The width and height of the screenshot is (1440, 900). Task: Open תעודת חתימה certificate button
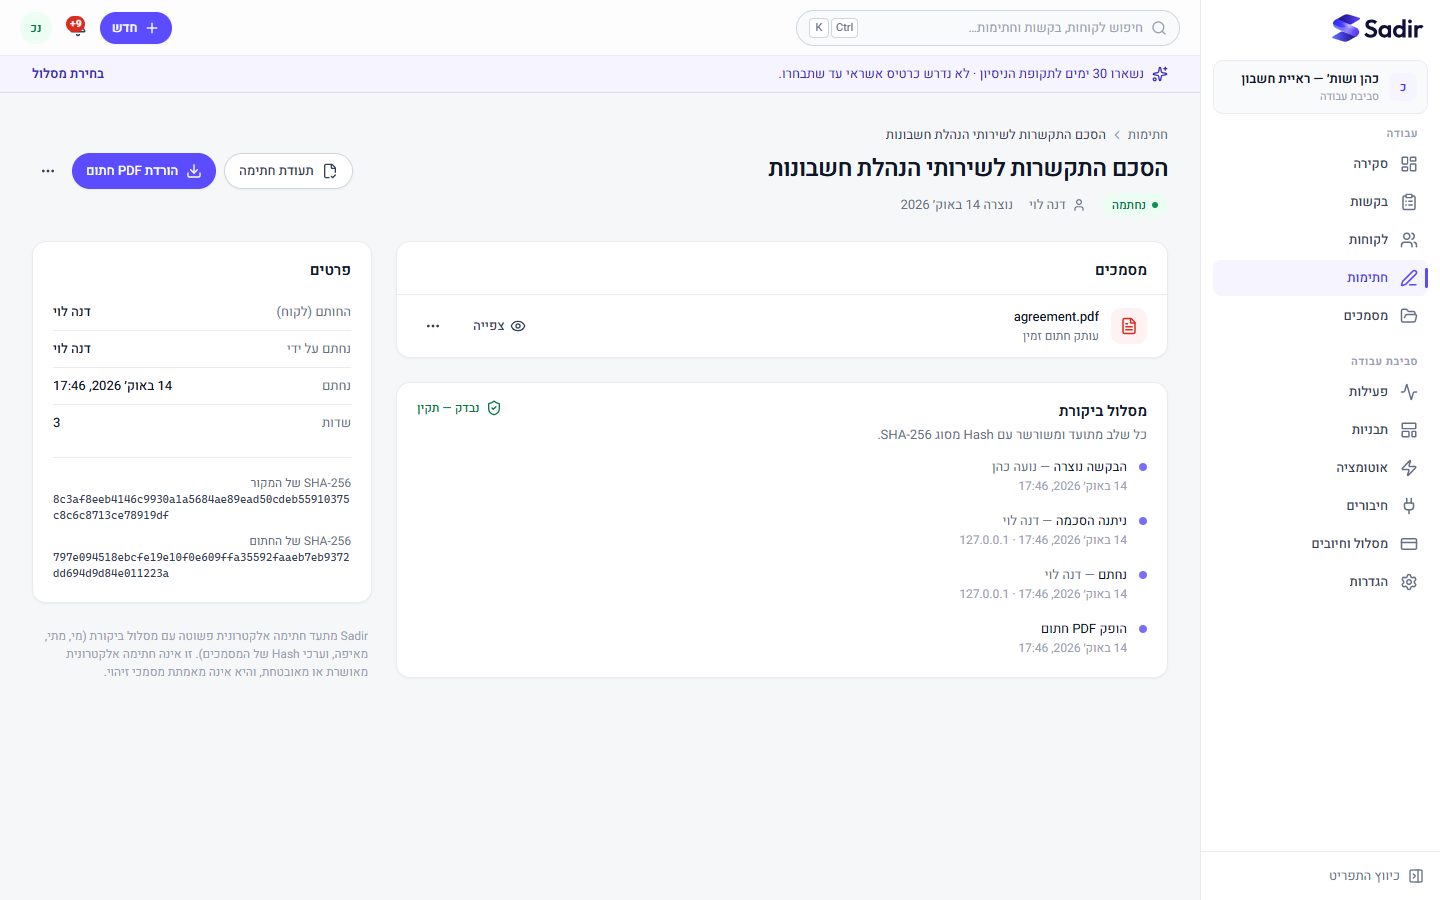(288, 171)
